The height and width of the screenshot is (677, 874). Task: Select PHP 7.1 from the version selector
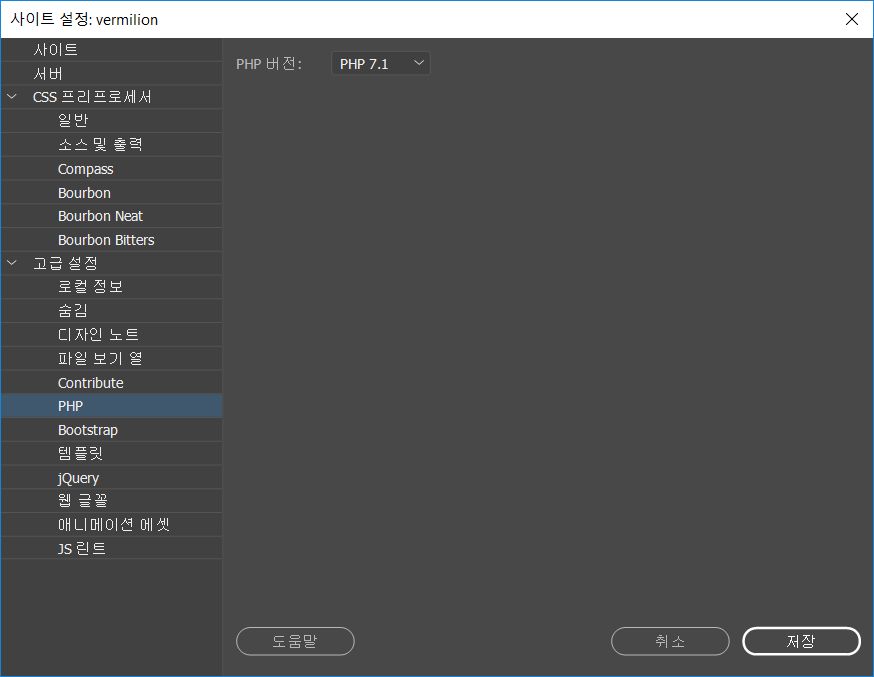pos(380,62)
